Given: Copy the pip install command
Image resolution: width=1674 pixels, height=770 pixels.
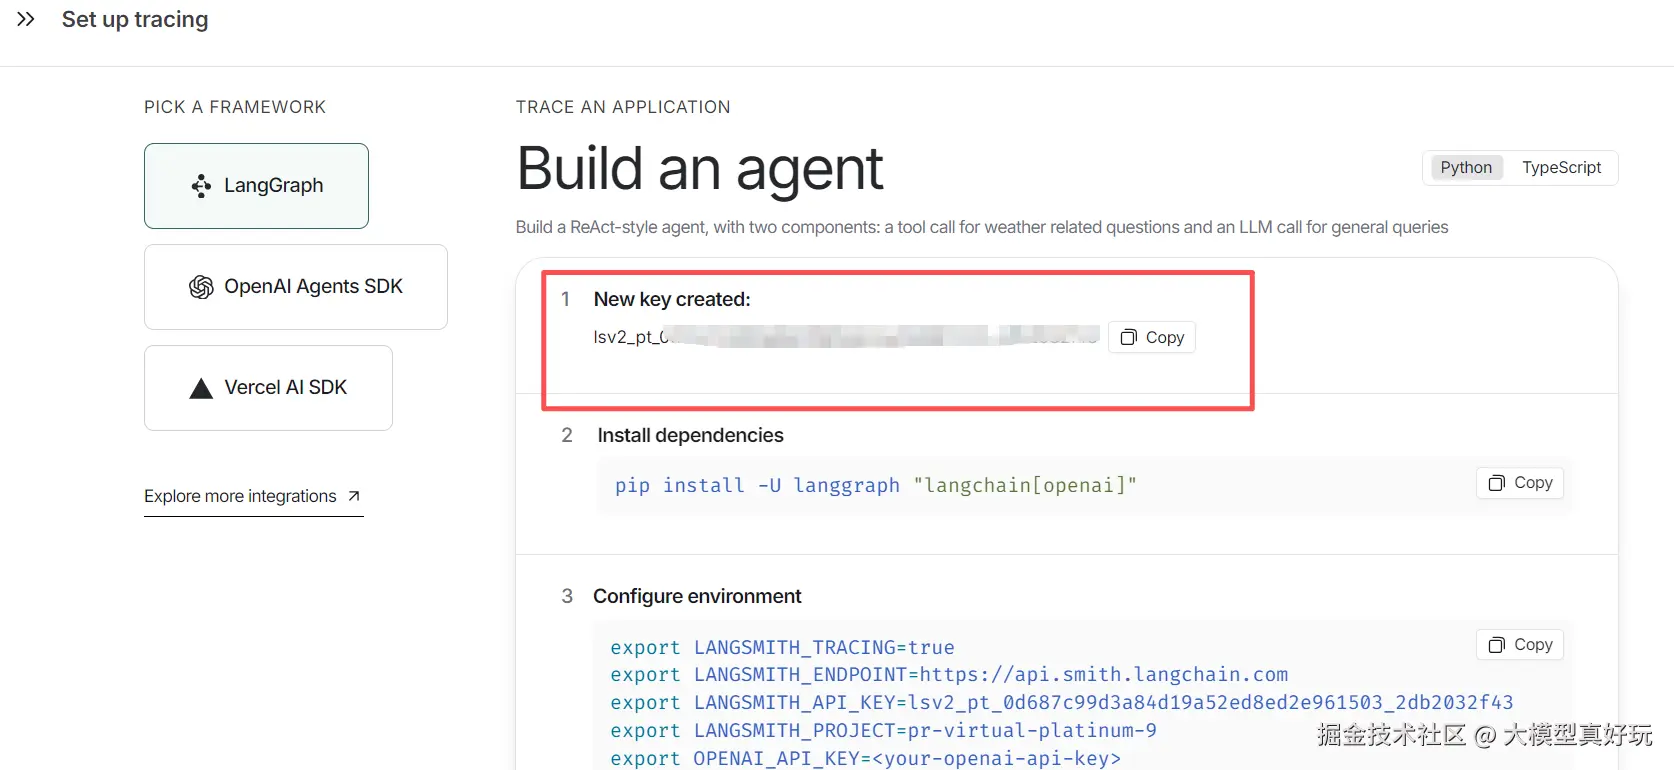Looking at the screenshot, I should [x=1520, y=483].
